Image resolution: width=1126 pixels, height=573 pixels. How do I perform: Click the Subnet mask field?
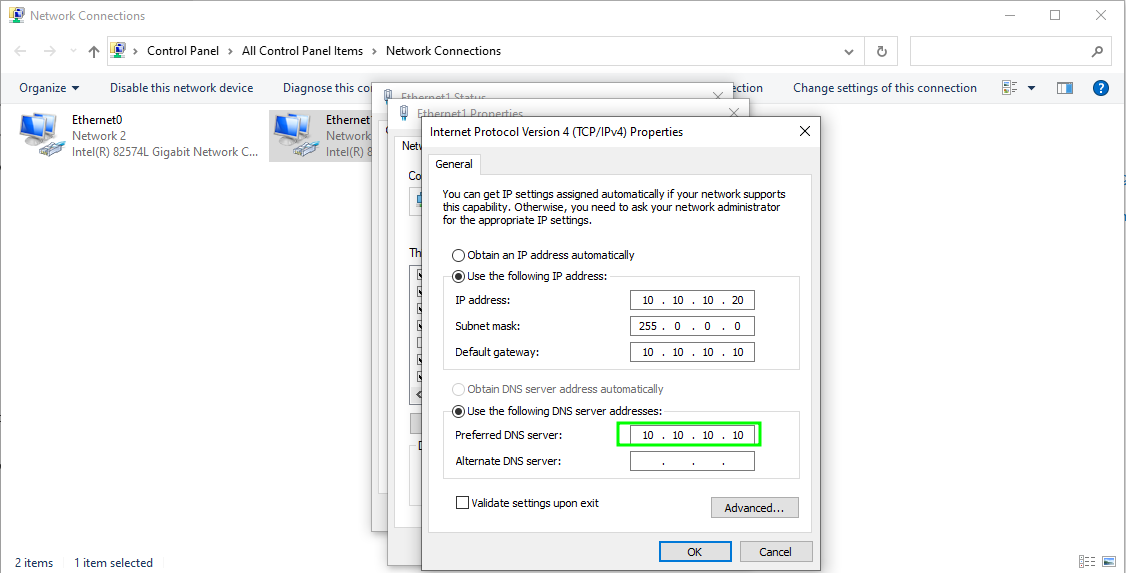pyautogui.click(x=692, y=326)
